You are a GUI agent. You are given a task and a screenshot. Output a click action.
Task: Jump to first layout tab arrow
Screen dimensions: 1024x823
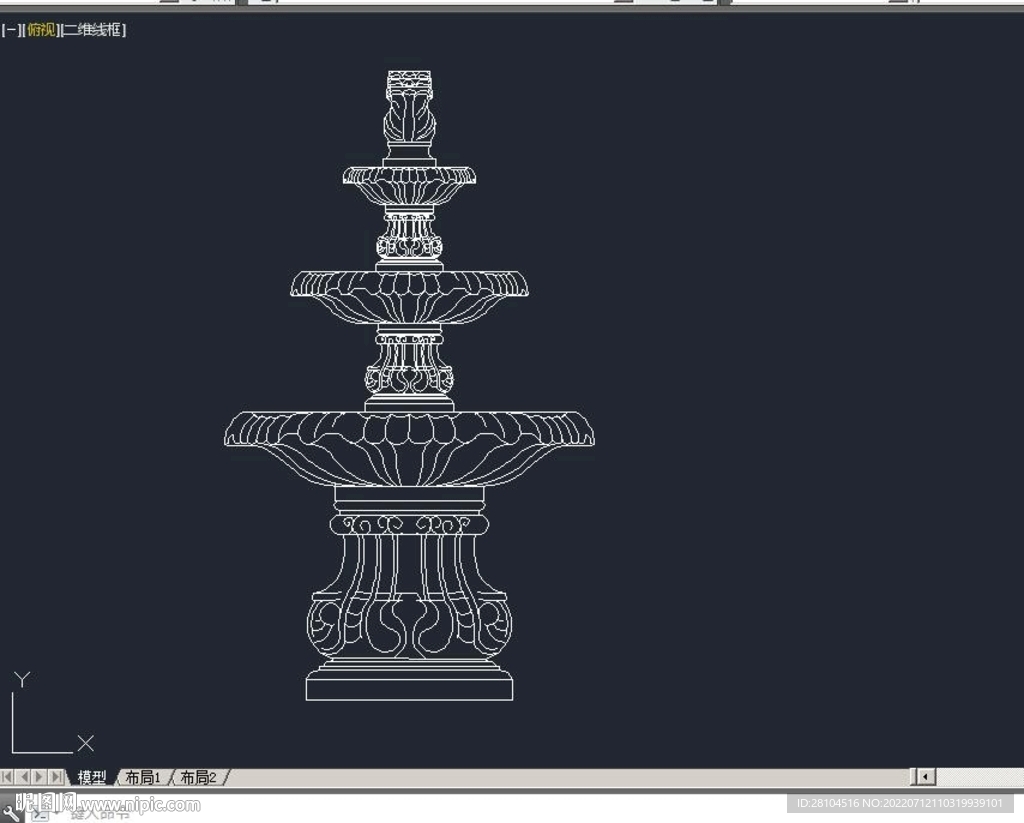[7, 777]
